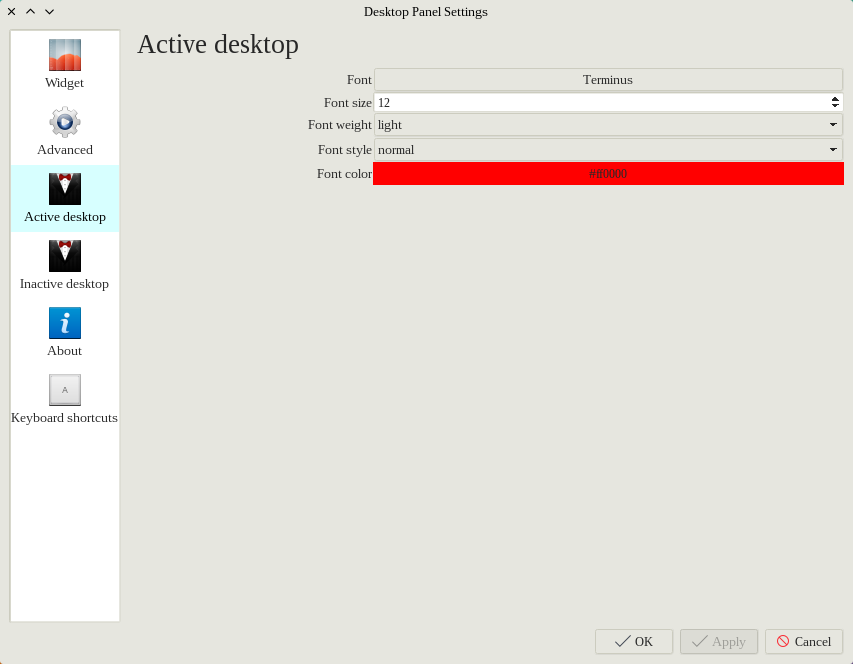The height and width of the screenshot is (664, 853).
Task: Click into the Font size field
Action: pyautogui.click(x=600, y=103)
